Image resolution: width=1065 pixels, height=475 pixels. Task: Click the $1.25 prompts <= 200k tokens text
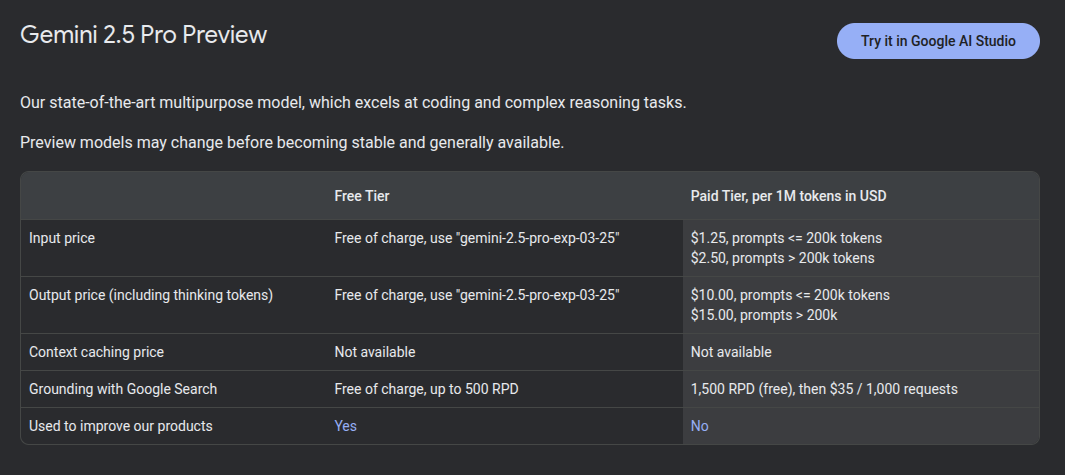tap(786, 238)
